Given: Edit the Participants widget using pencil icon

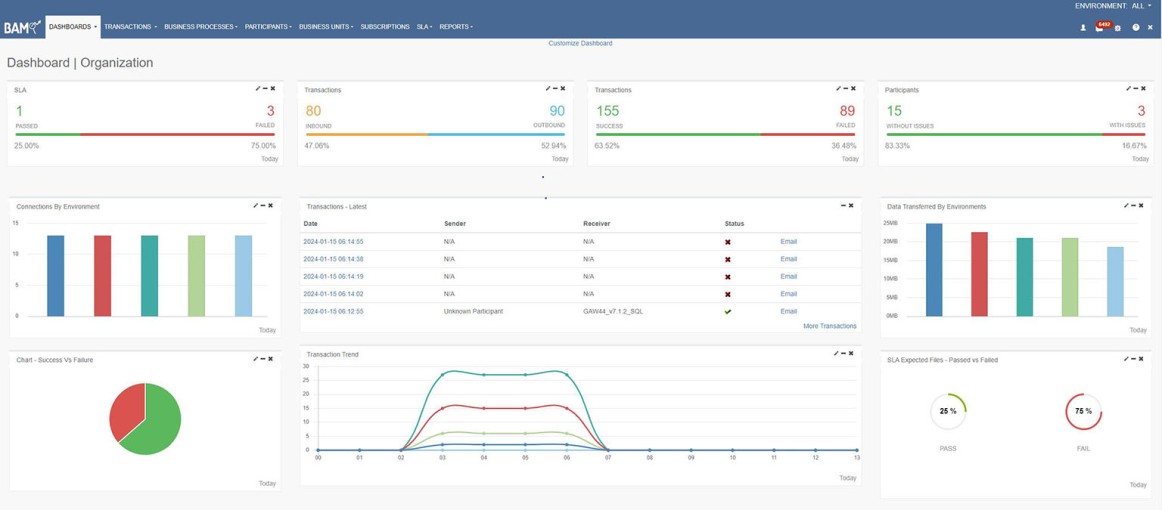Looking at the screenshot, I should pyautogui.click(x=1128, y=89).
